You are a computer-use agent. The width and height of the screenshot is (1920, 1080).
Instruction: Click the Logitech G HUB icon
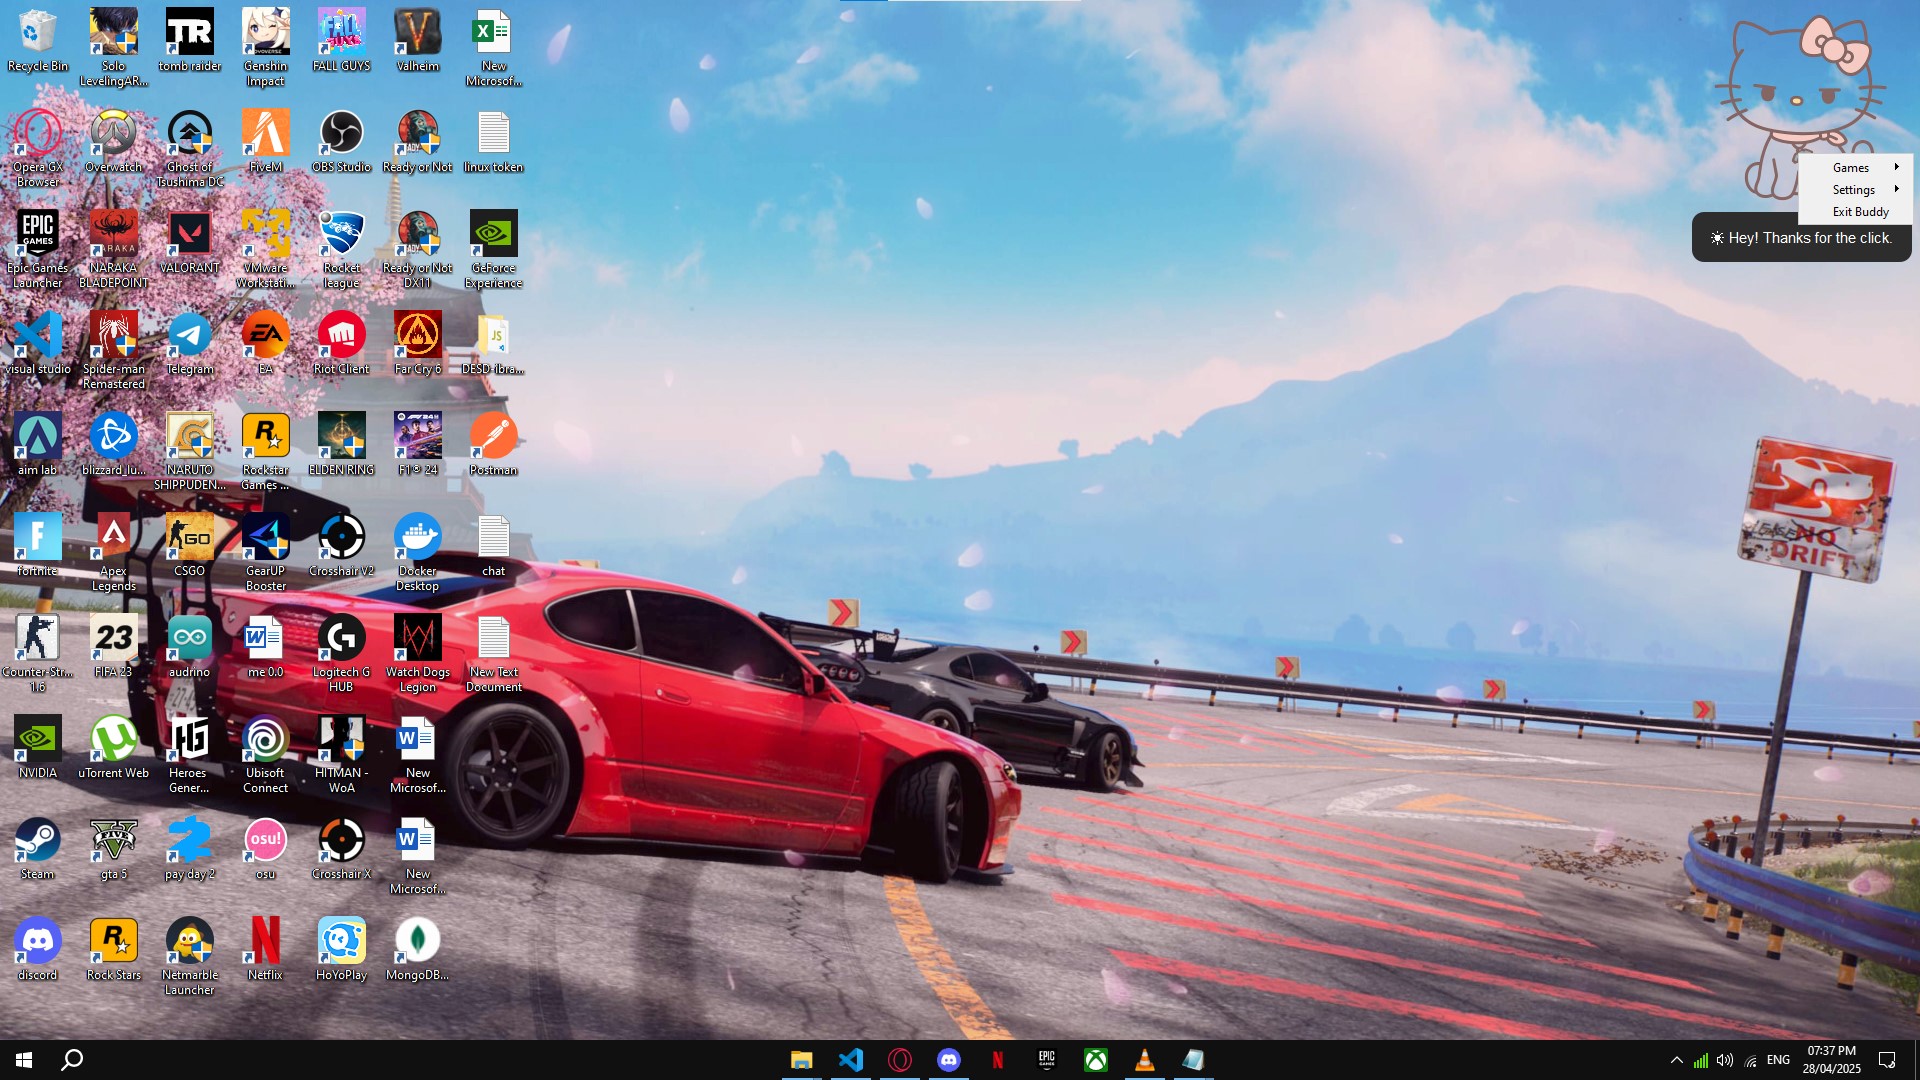pyautogui.click(x=341, y=654)
